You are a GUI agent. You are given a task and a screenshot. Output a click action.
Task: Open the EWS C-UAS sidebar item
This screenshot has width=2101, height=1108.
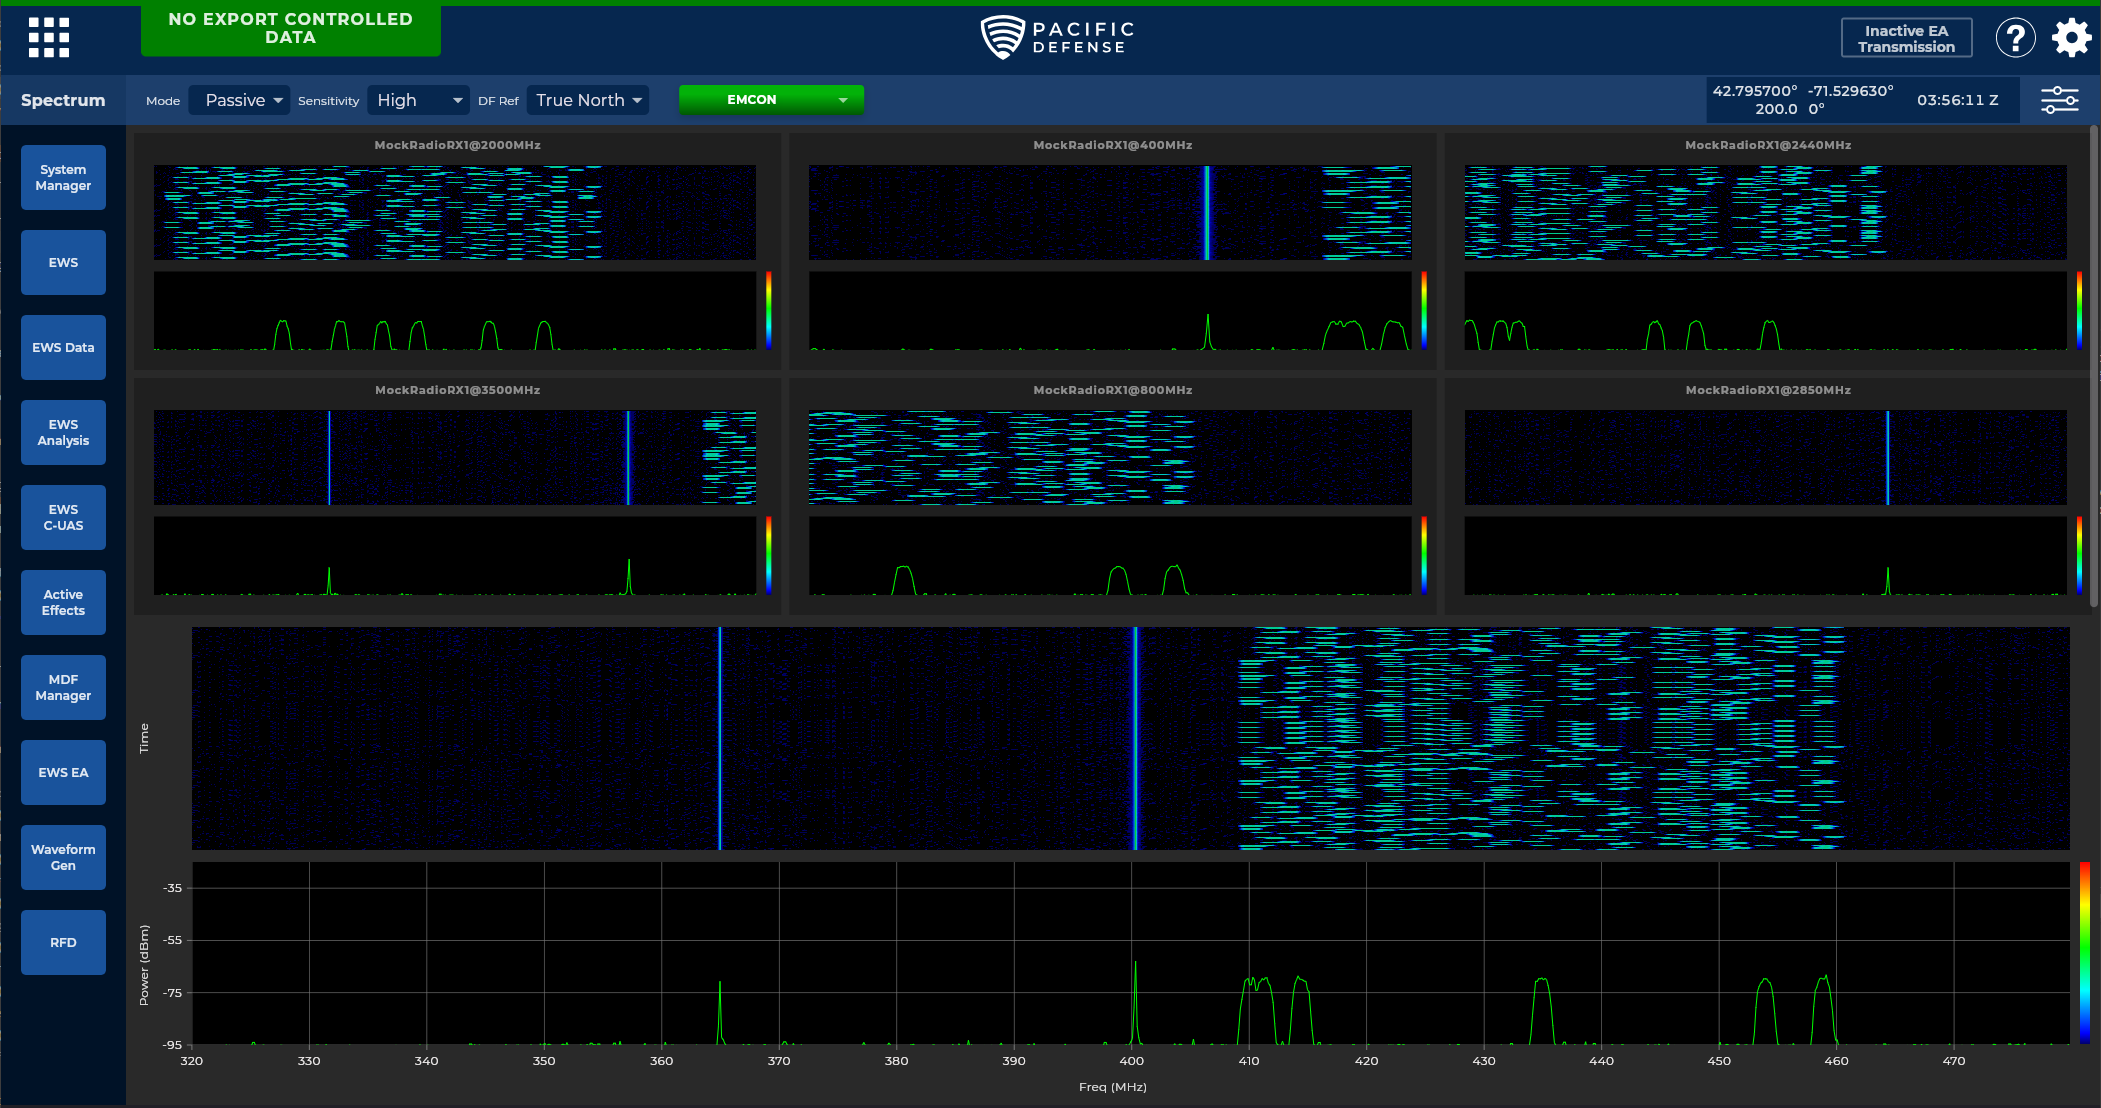click(63, 517)
